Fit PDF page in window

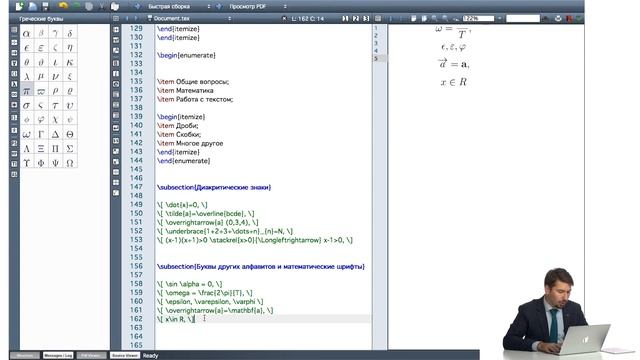click(424, 18)
